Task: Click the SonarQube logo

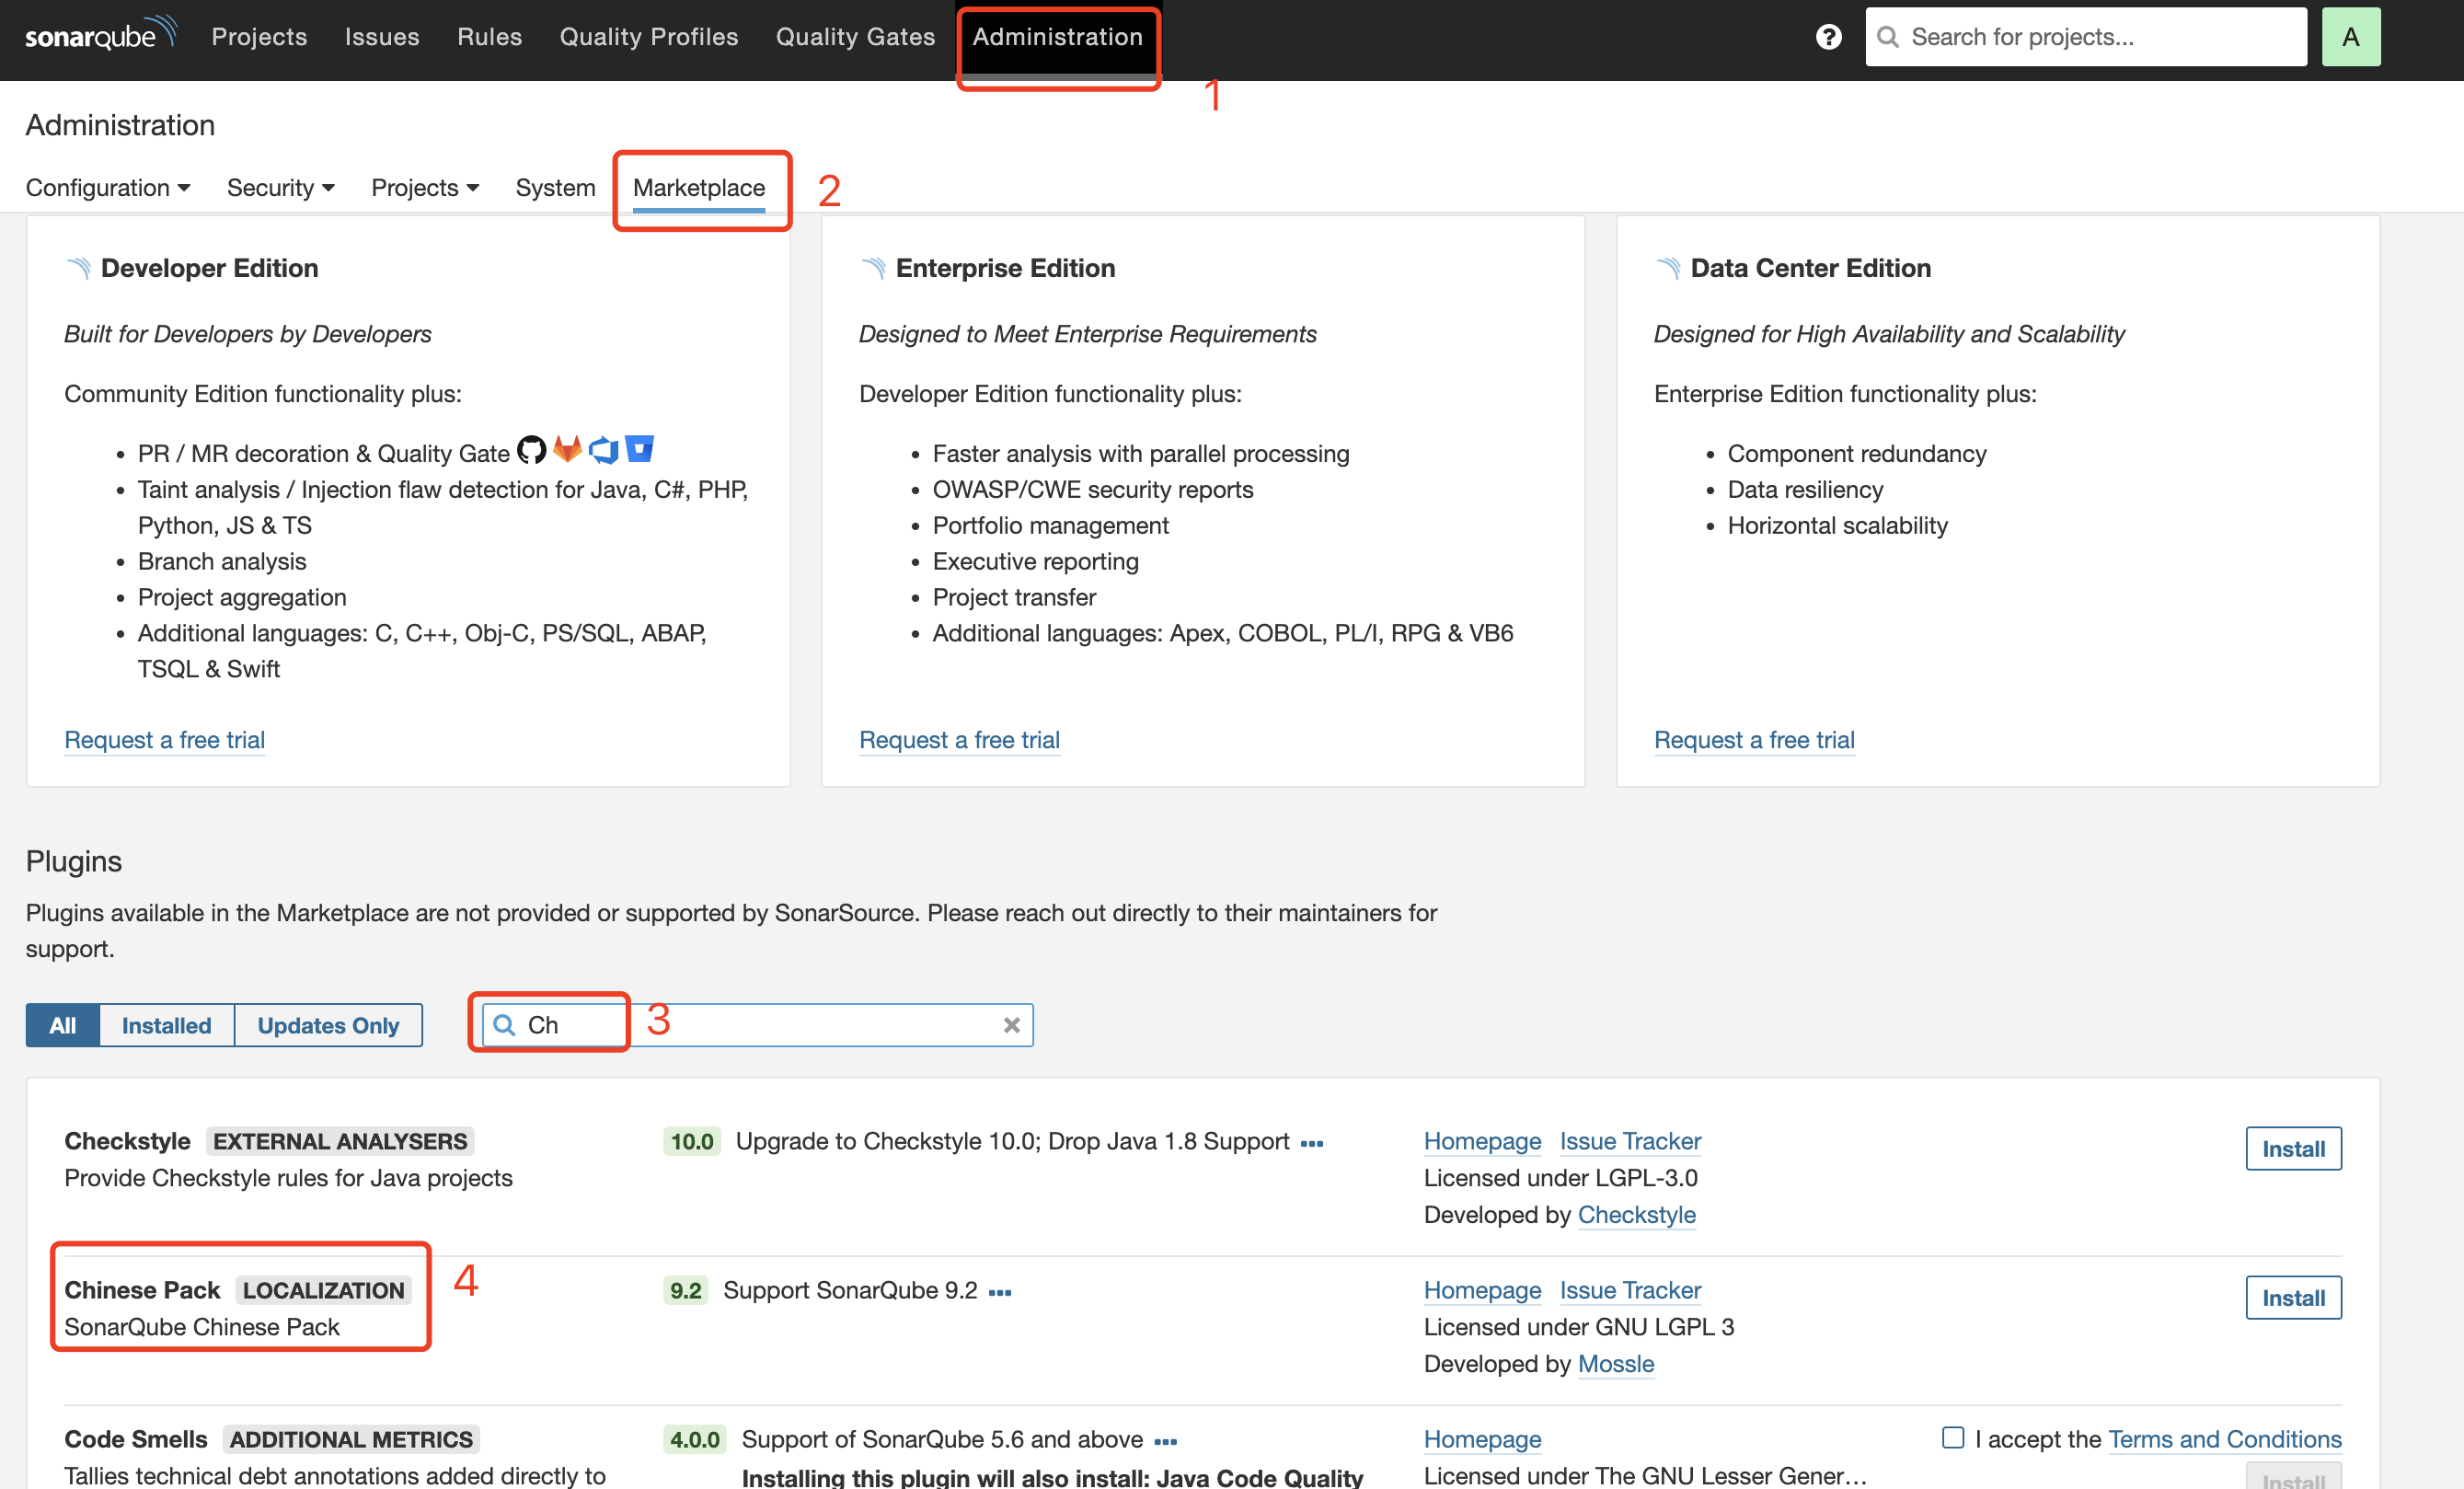Action: tap(100, 34)
